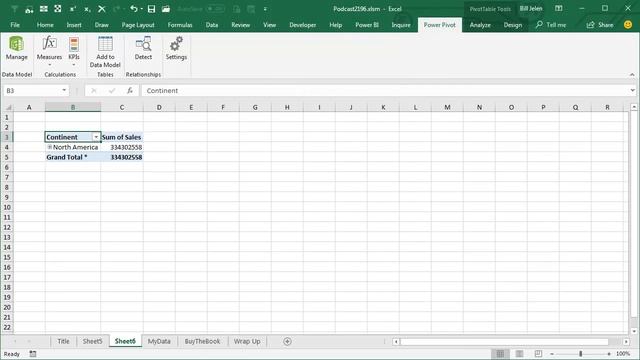The image size is (640, 360).
Task: Zoom out with the minus button
Action: (552, 354)
